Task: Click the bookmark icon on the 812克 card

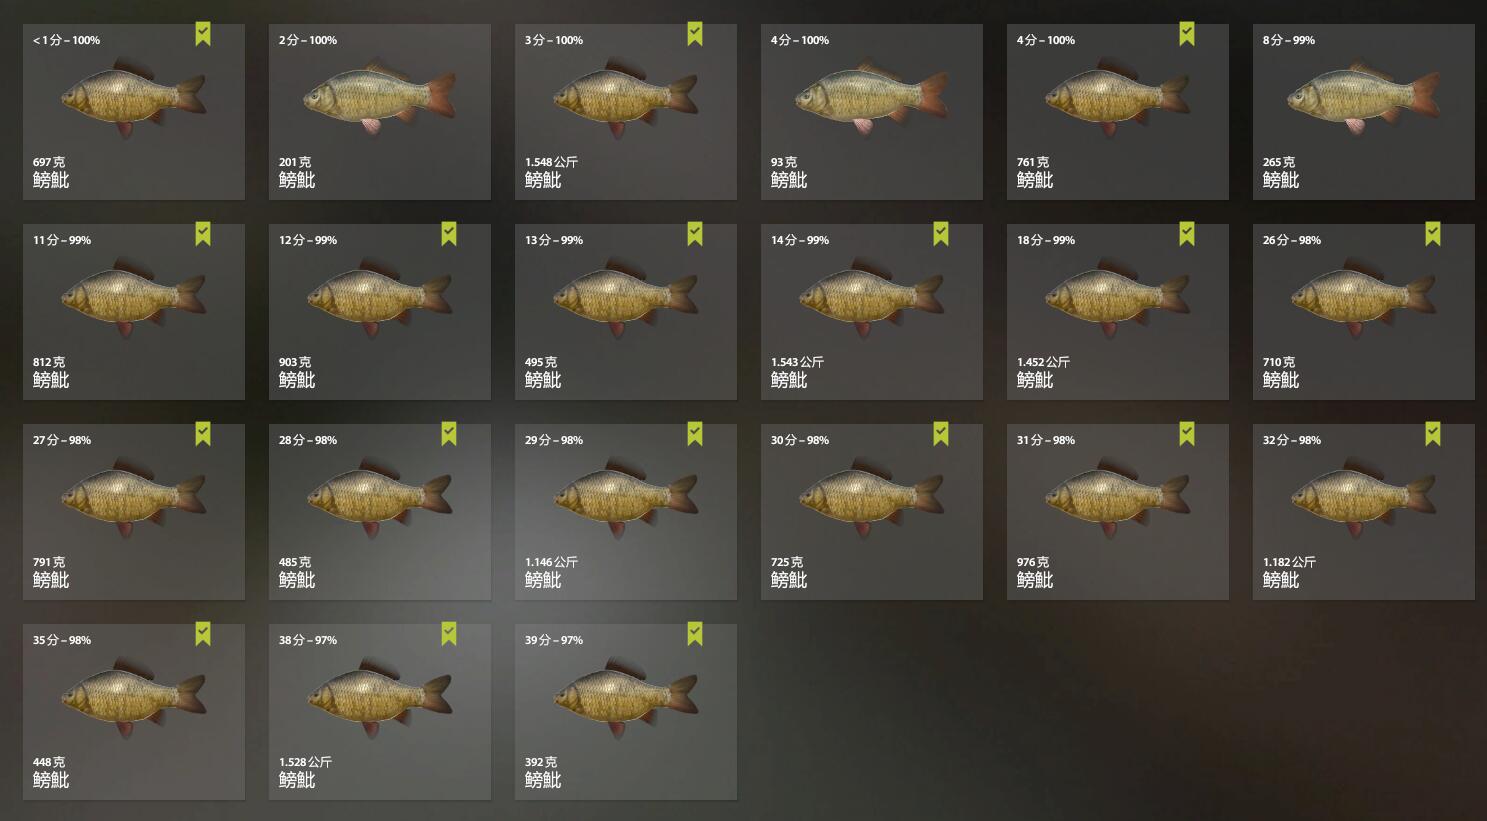Action: [203, 235]
